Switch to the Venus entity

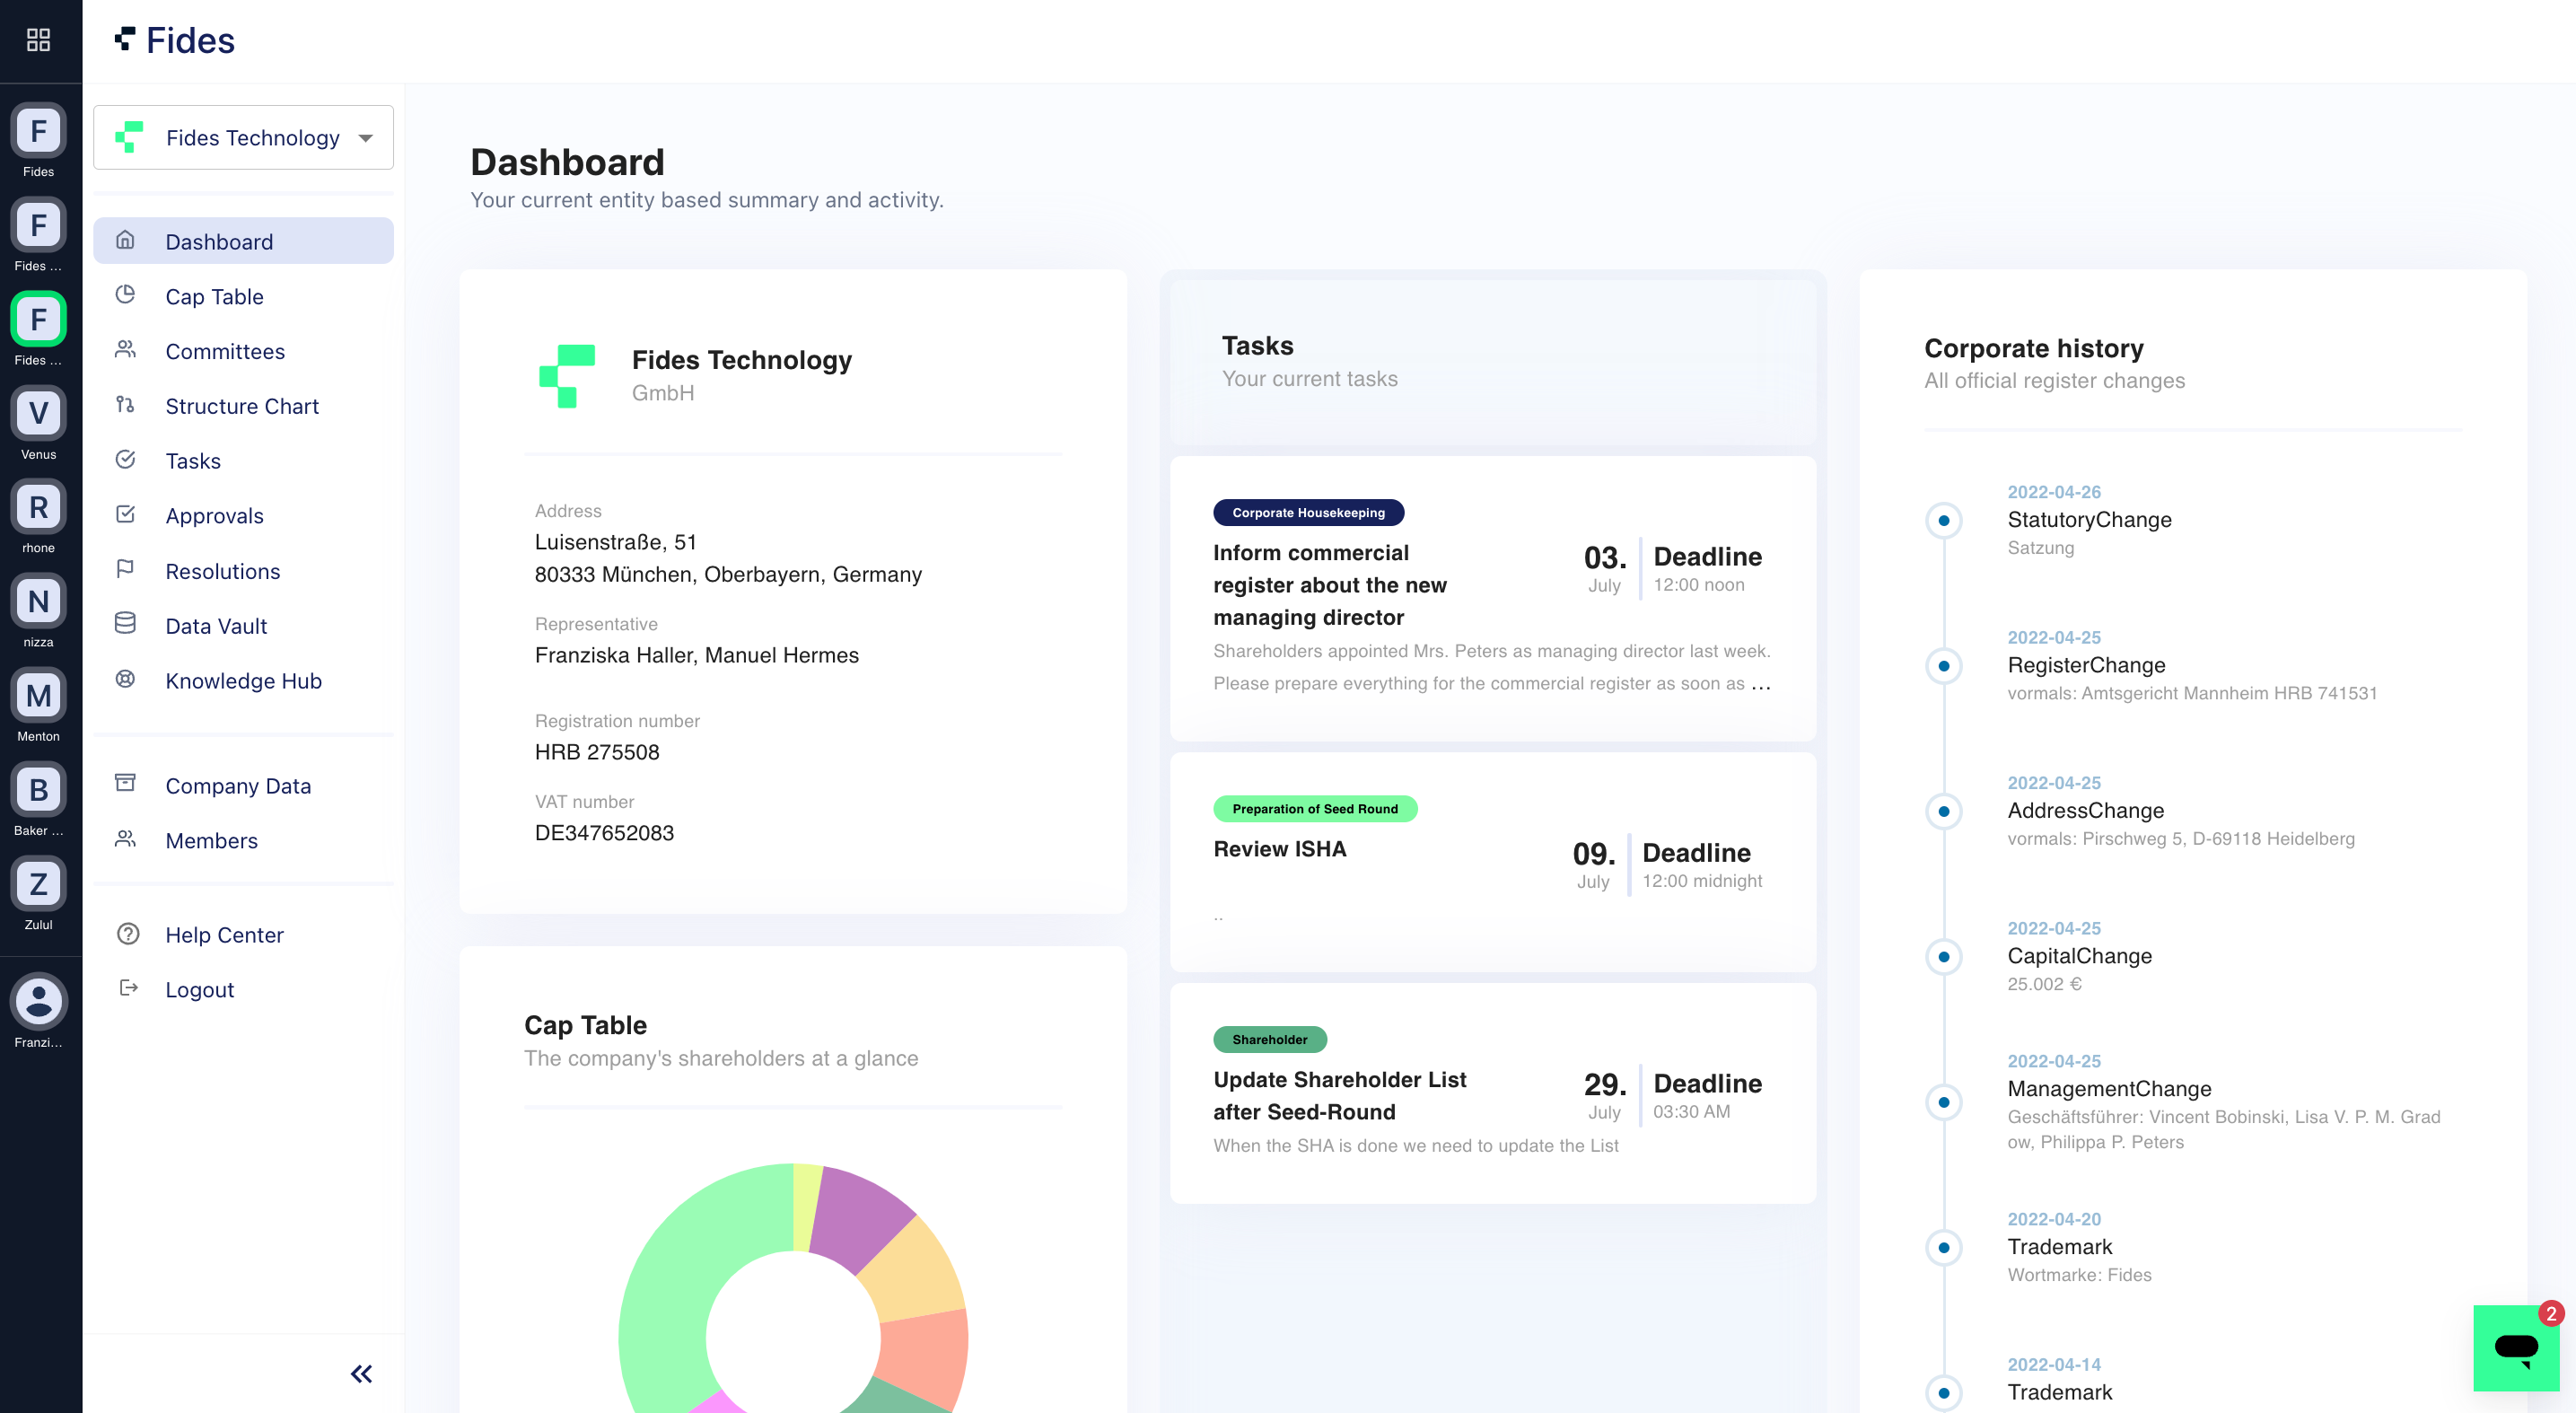tap(38, 413)
